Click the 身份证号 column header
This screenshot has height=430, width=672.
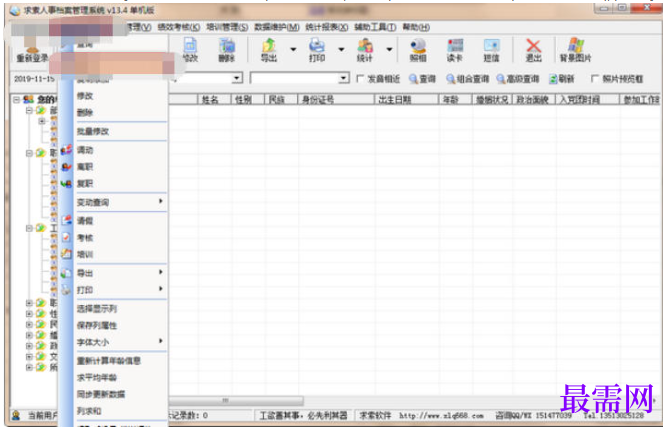[x=336, y=99]
